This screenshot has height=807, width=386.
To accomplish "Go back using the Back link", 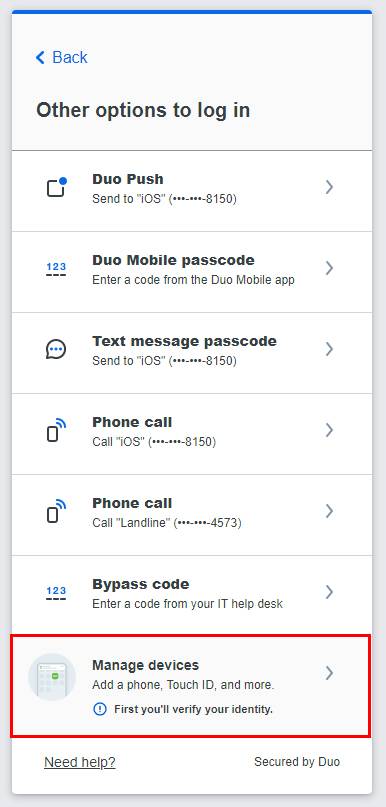I will pyautogui.click(x=62, y=57).
